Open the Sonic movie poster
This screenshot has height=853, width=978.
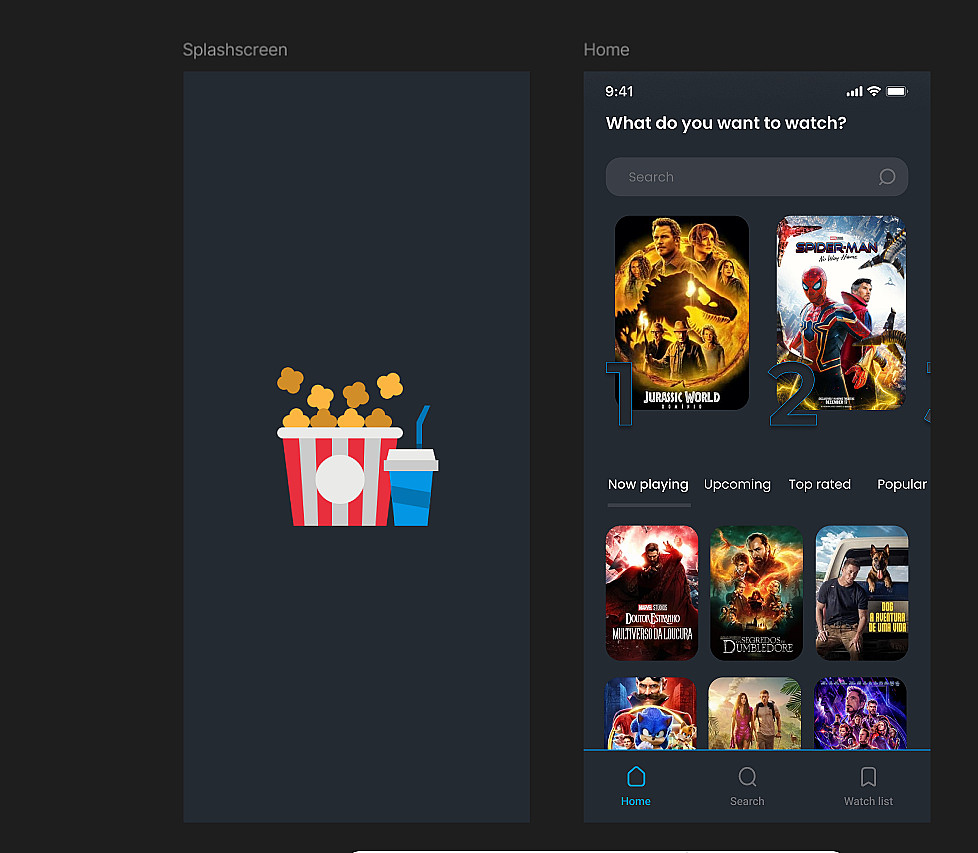tap(651, 713)
